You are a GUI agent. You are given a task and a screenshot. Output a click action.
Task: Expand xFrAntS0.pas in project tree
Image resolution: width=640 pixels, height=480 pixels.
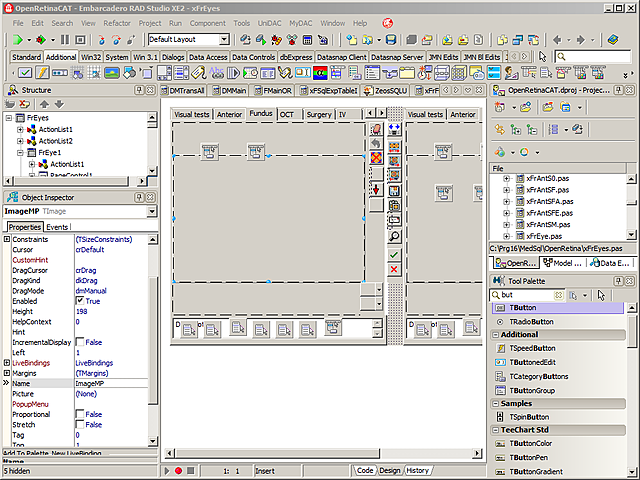coord(506,179)
